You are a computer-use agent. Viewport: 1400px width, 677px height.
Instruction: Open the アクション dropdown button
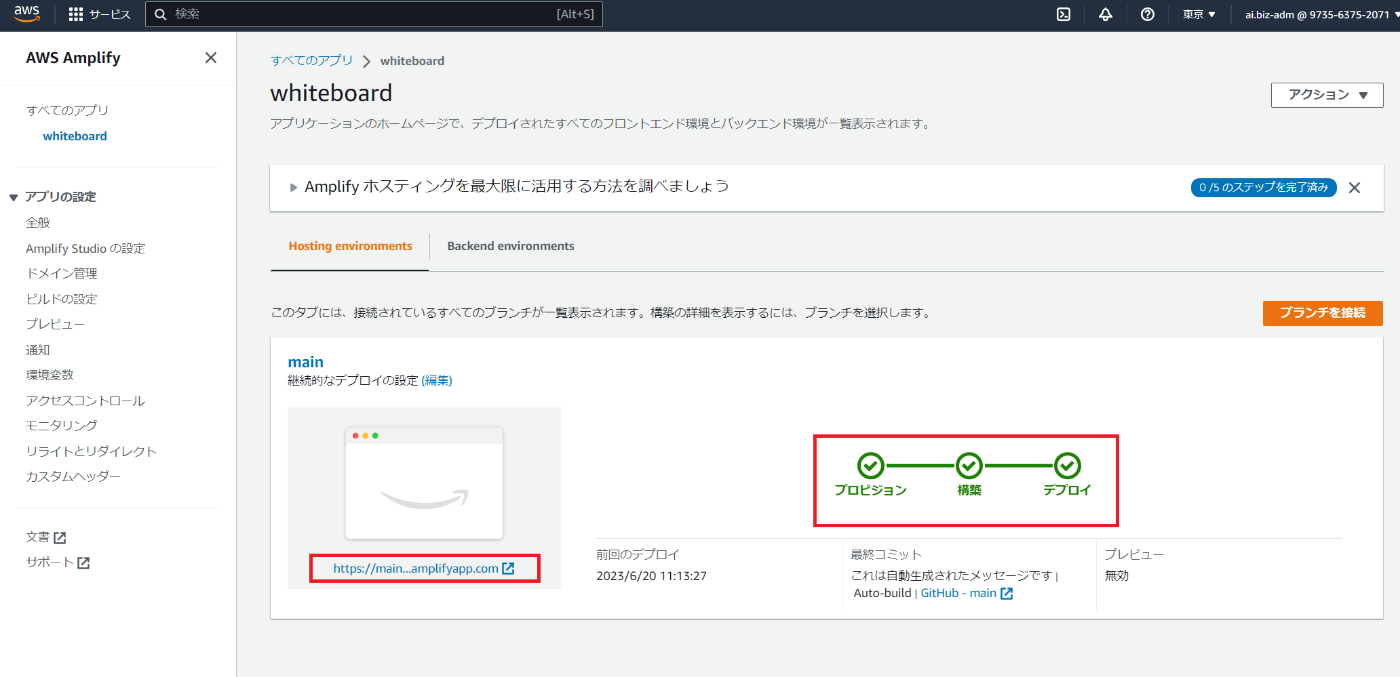click(x=1327, y=95)
